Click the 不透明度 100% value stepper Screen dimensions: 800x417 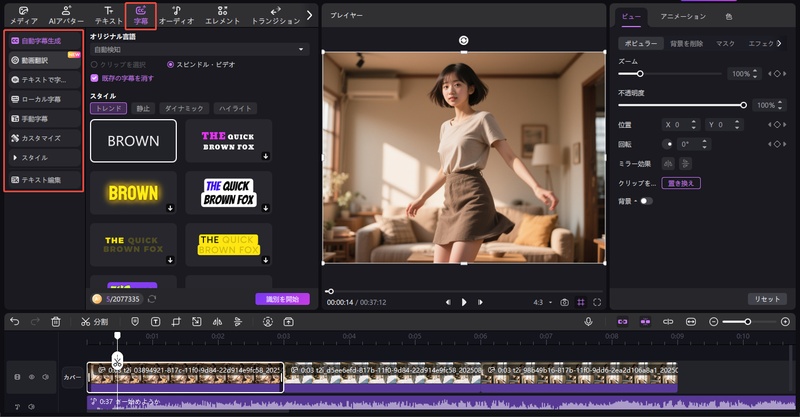(780, 105)
